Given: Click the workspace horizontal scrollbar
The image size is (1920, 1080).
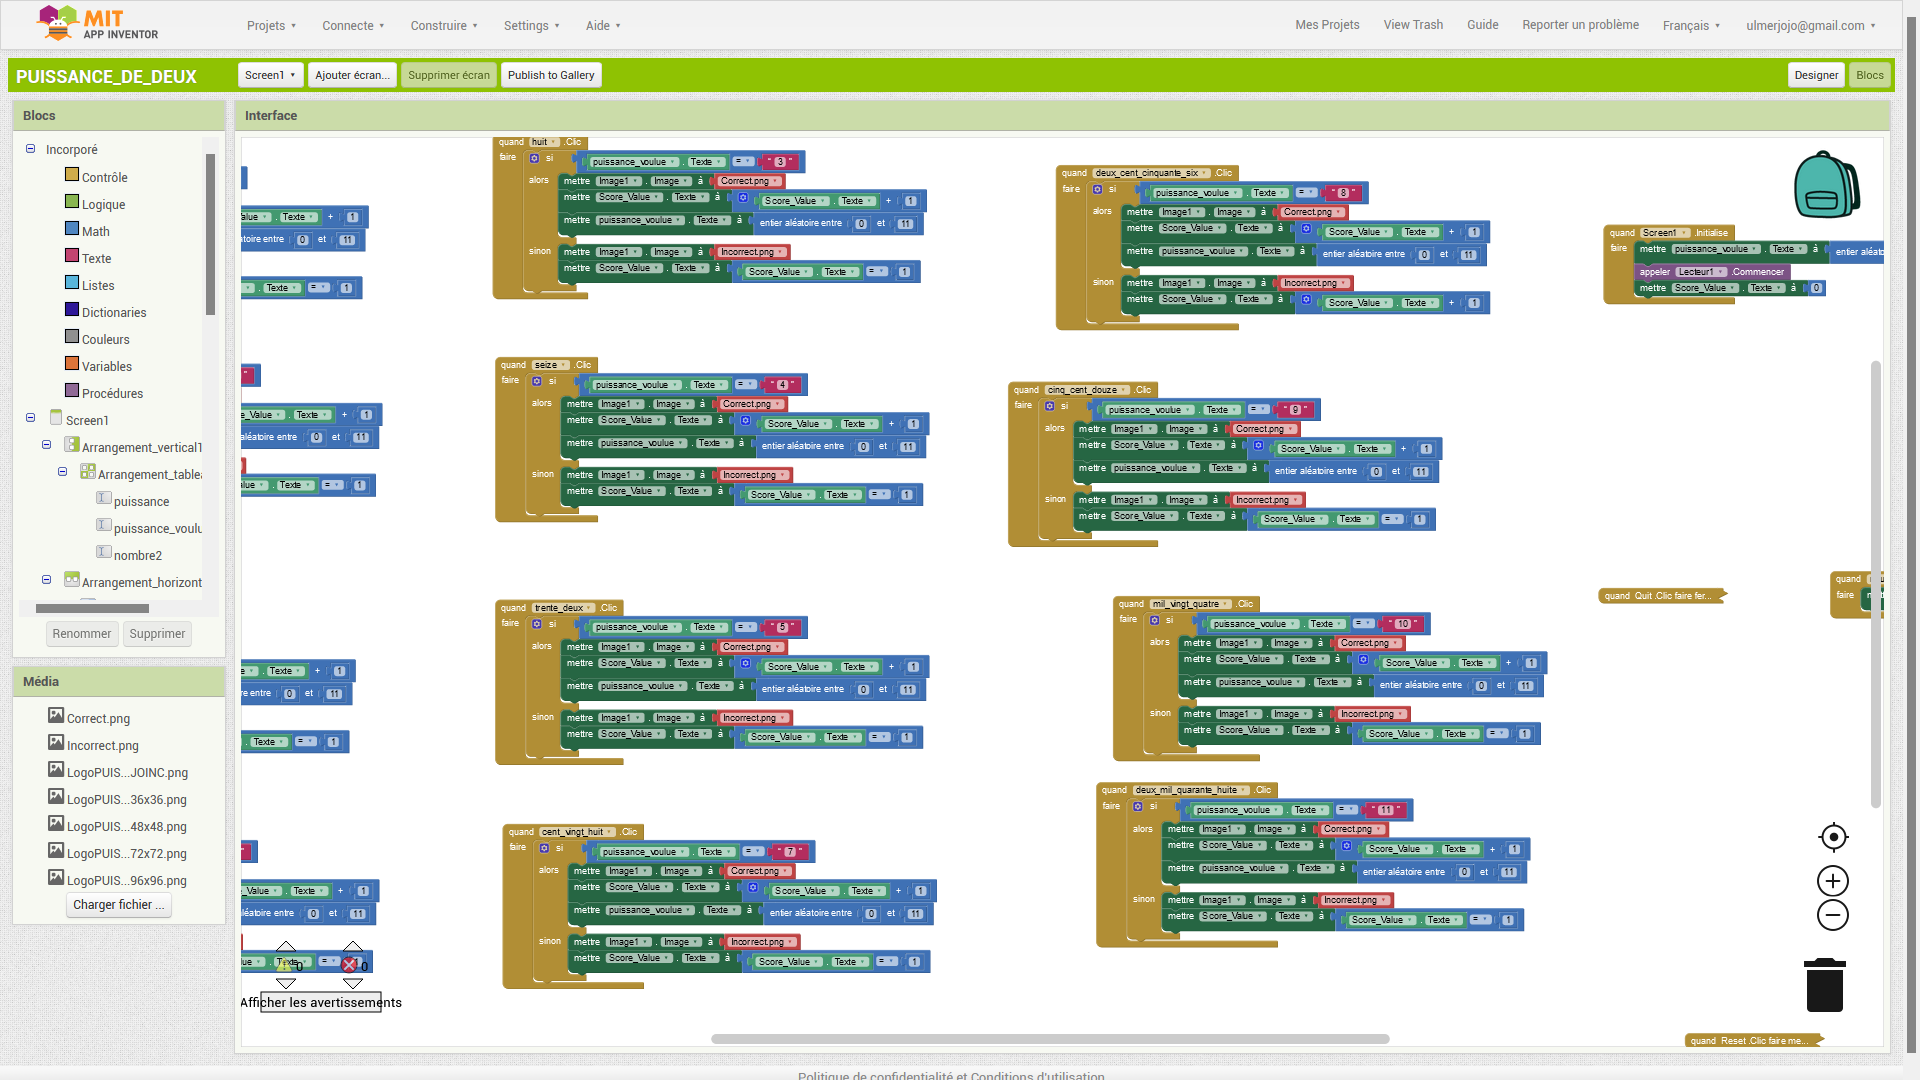Looking at the screenshot, I should pyautogui.click(x=1050, y=1039).
